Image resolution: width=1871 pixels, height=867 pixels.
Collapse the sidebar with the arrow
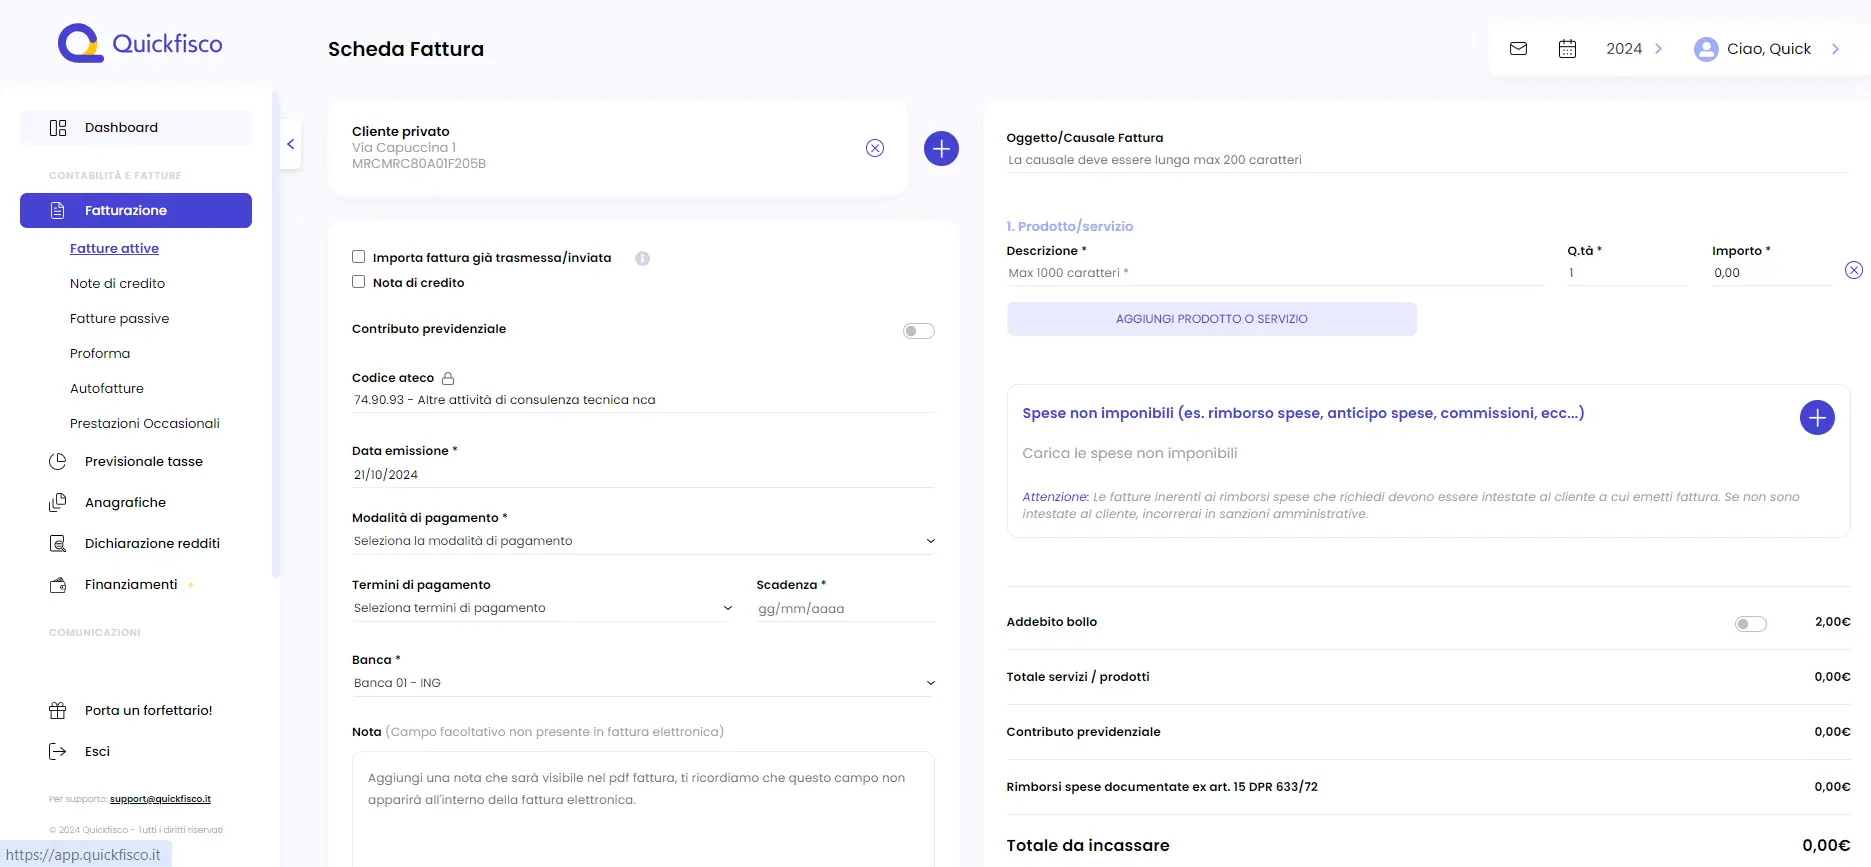click(x=291, y=144)
